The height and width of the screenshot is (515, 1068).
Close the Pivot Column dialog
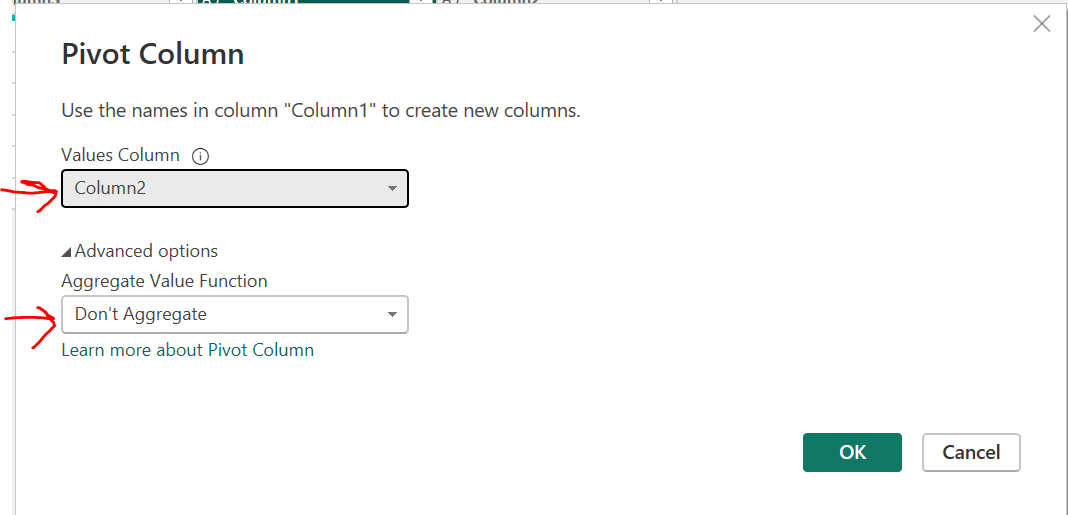[x=1041, y=25]
